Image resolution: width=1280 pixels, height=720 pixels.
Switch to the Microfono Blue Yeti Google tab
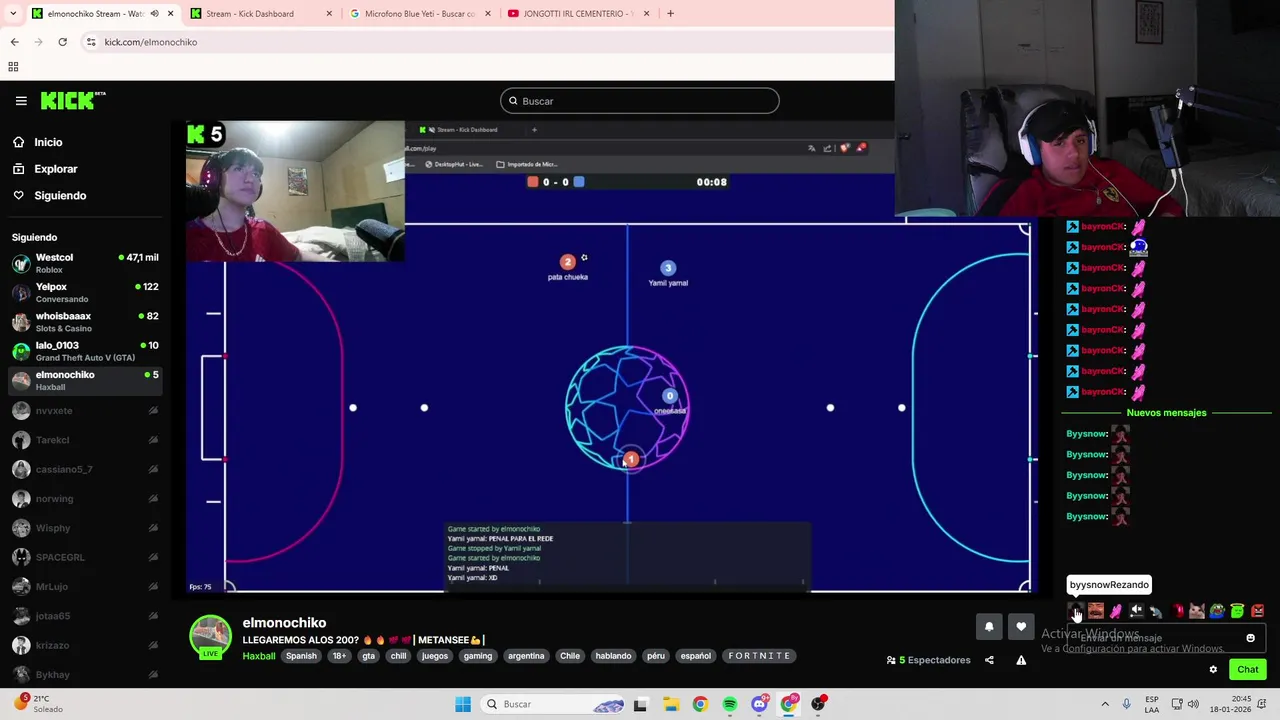point(419,14)
